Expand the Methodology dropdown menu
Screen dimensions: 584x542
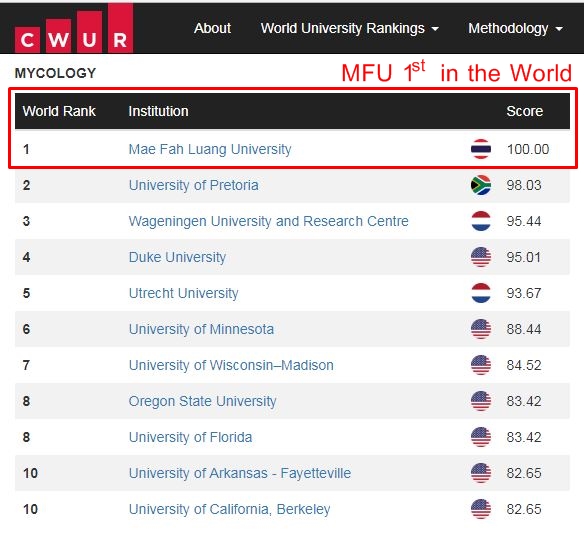tap(515, 28)
